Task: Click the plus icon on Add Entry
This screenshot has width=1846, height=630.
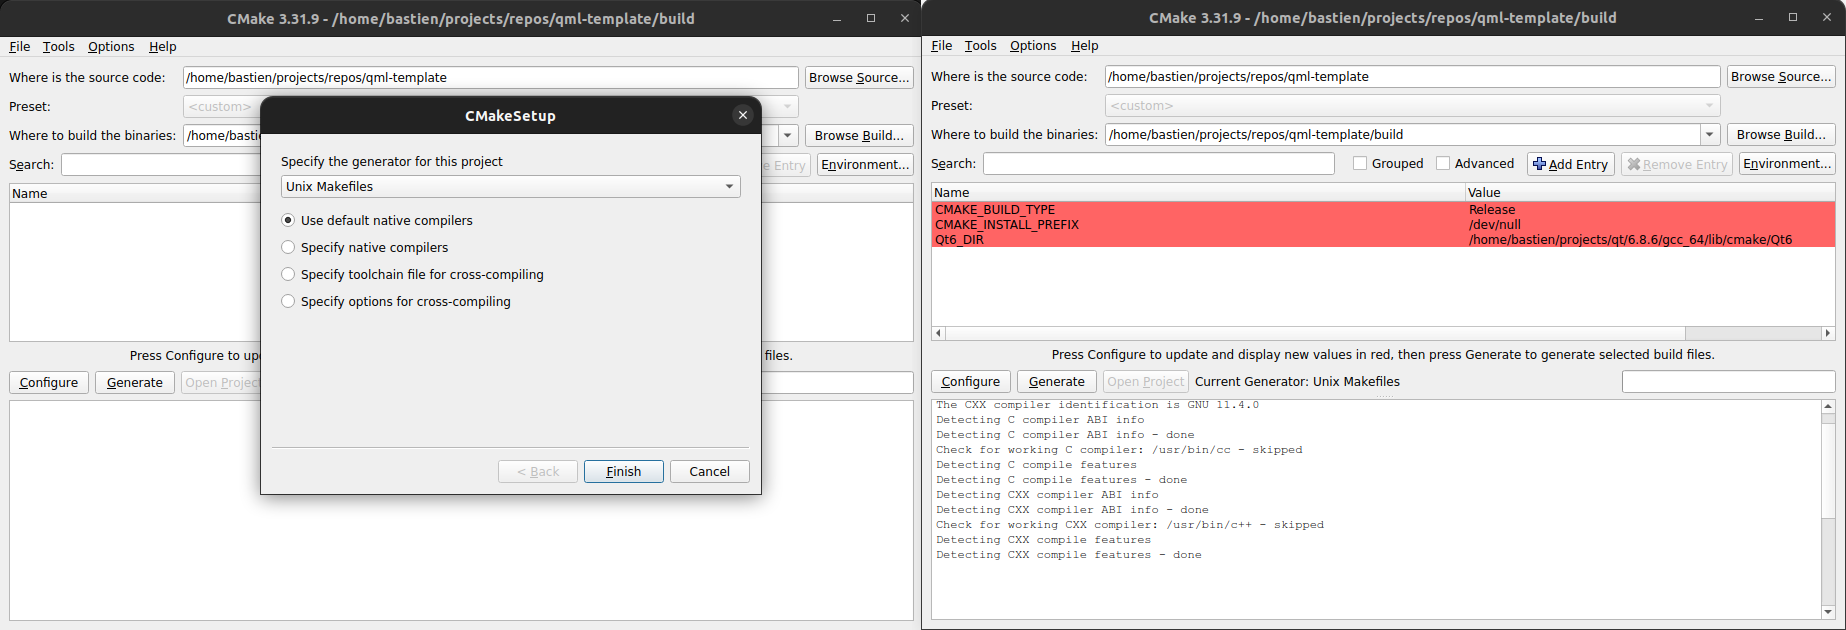Action: pyautogui.click(x=1539, y=164)
